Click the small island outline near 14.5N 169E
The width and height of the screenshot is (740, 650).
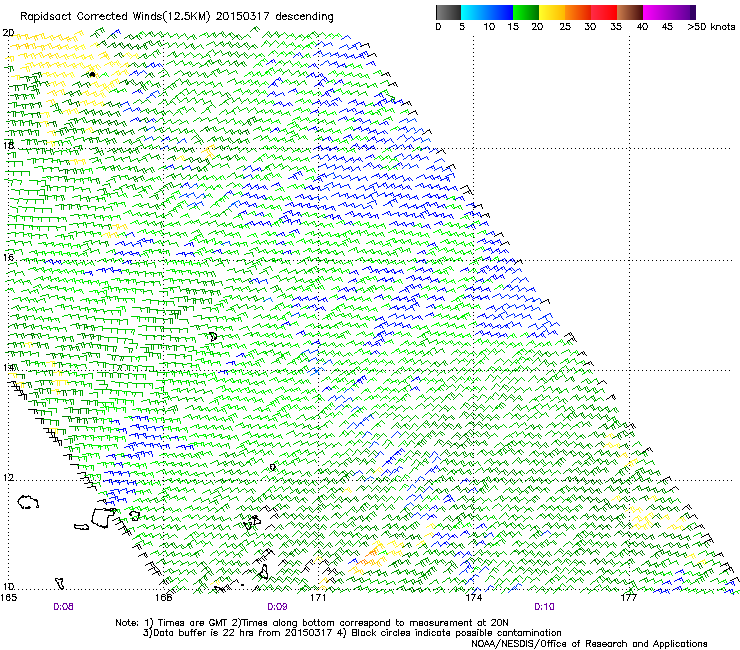(x=213, y=337)
